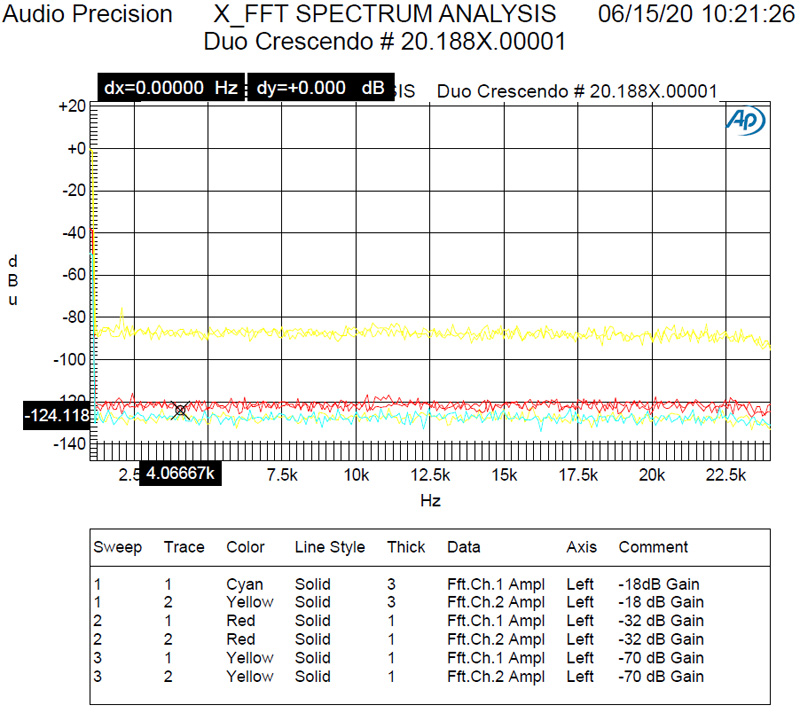Click the Hz horizontal axis label
Screen dimensions: 800x713
click(430, 500)
